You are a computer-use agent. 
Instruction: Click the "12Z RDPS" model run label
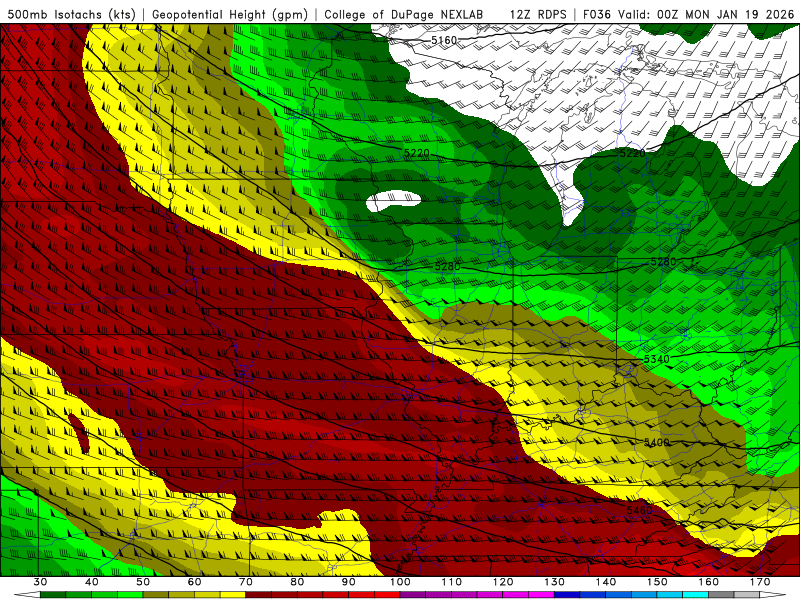[538, 15]
